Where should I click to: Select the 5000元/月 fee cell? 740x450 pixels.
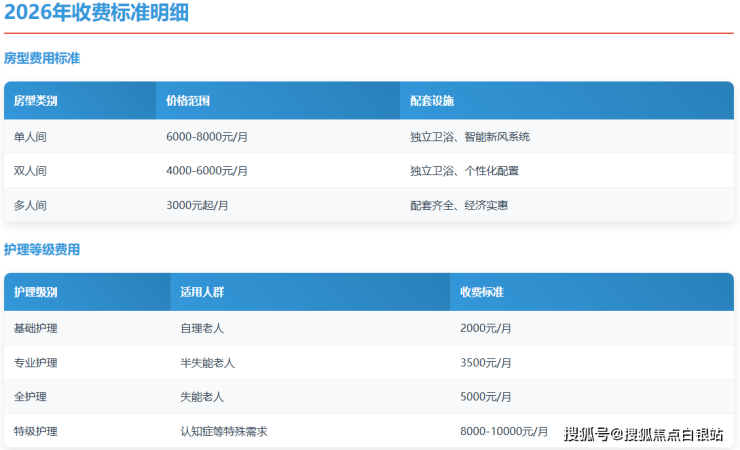(x=486, y=396)
